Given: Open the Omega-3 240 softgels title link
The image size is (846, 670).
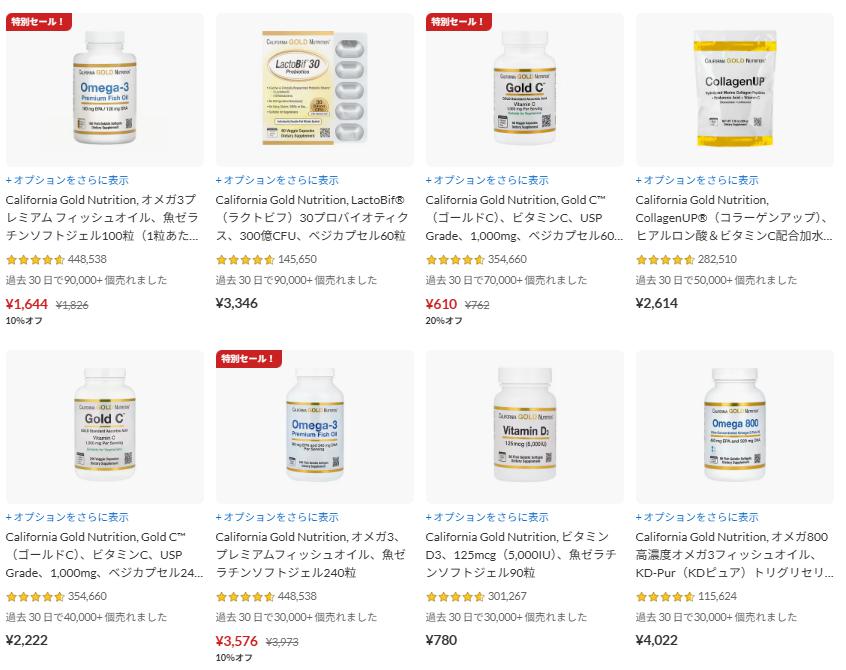Looking at the screenshot, I should coord(311,555).
